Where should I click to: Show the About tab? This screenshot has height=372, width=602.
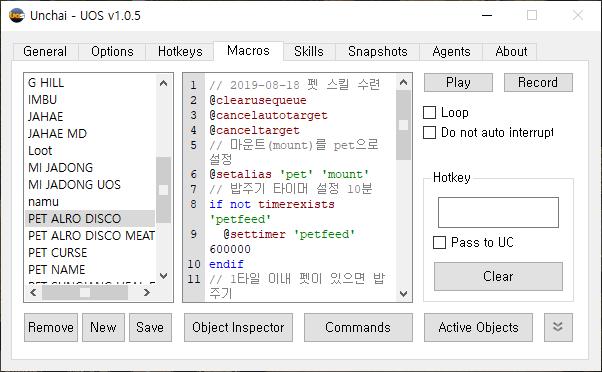pos(511,52)
